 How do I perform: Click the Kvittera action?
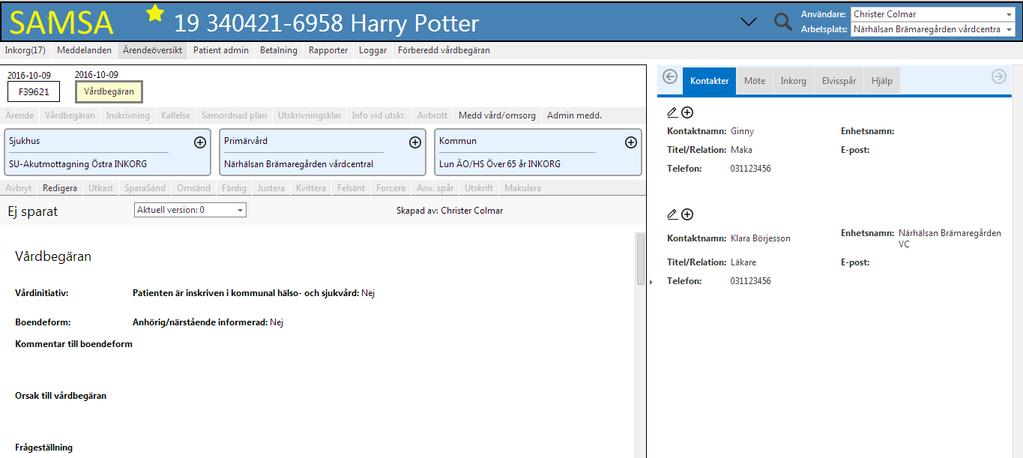(x=311, y=188)
